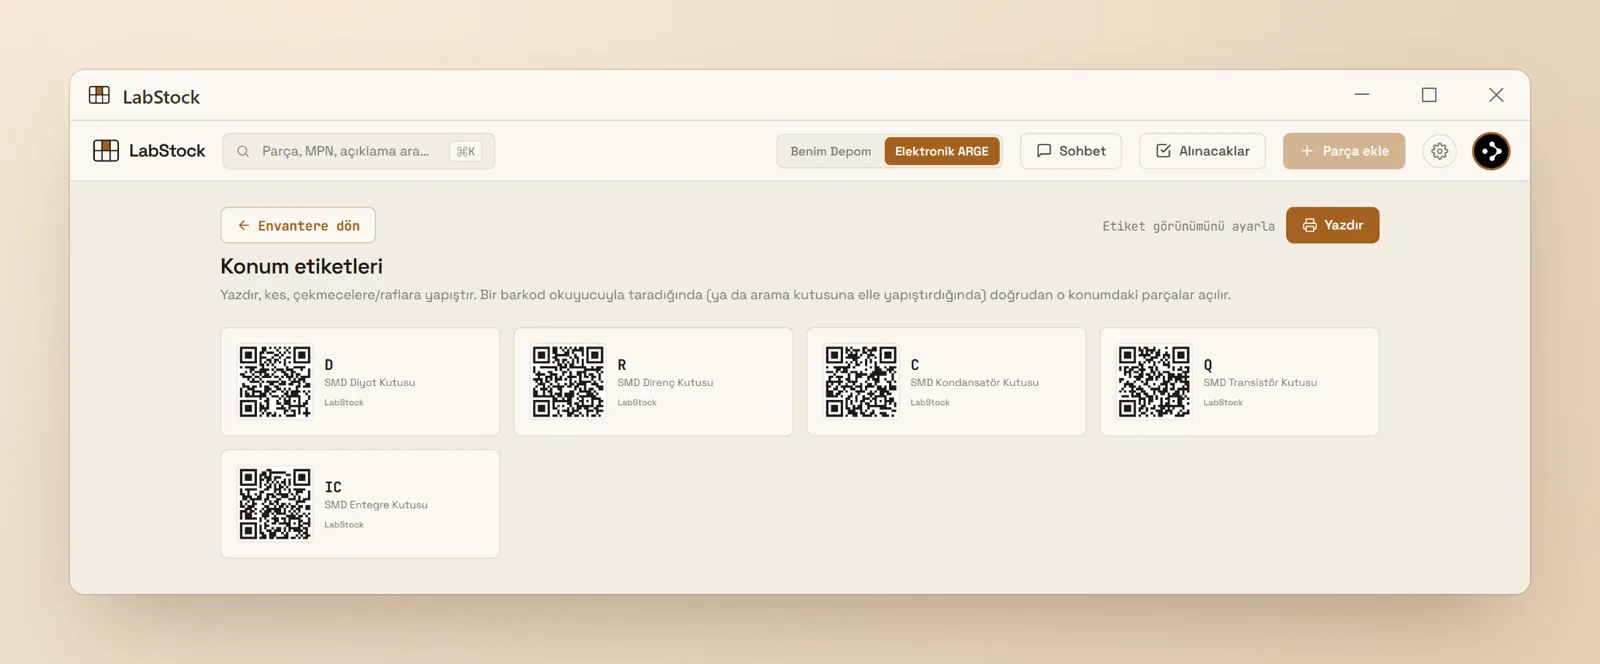
Task: Switch to Benim Depom workspace
Action: 830,151
